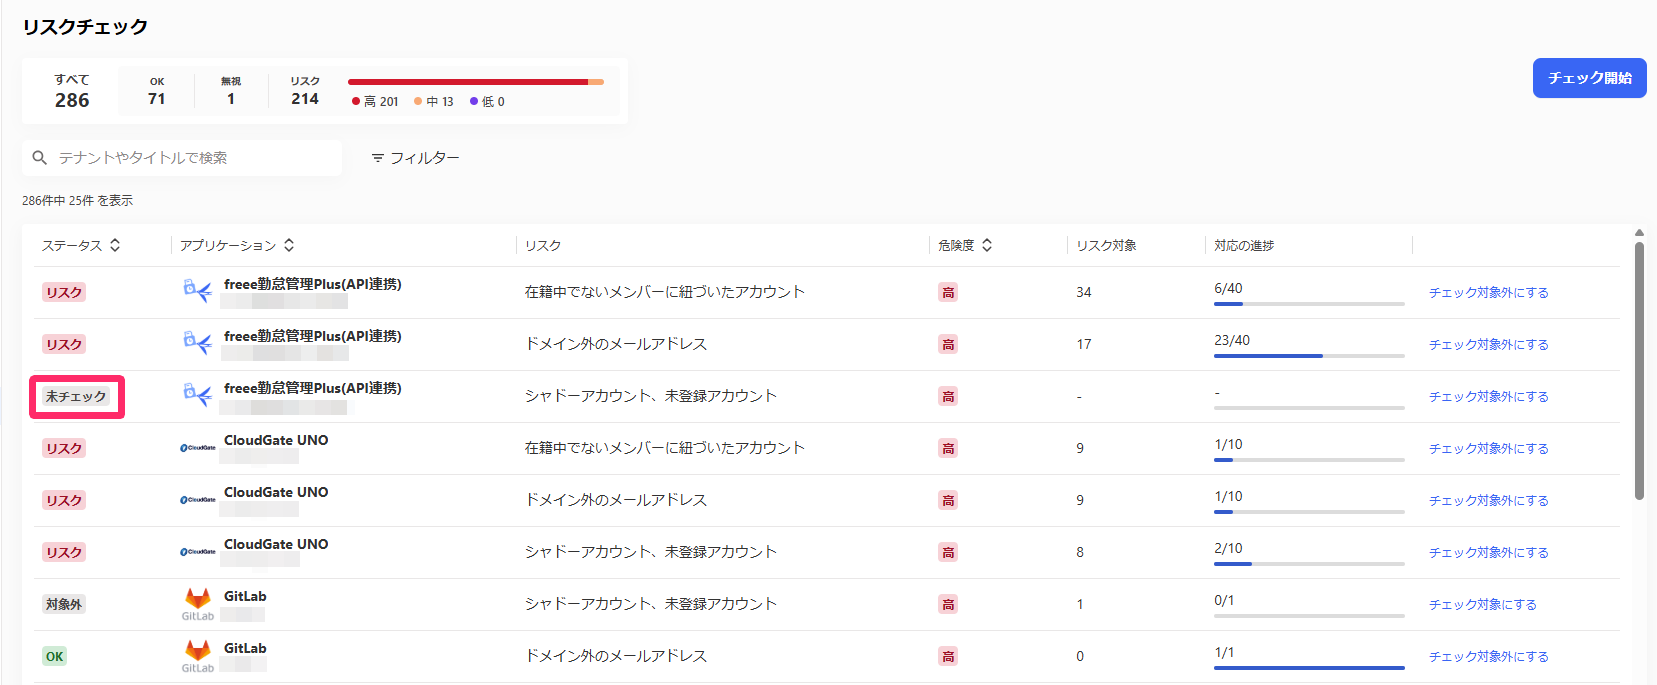
Task: Click risk count 17
Action: pyautogui.click(x=1084, y=344)
